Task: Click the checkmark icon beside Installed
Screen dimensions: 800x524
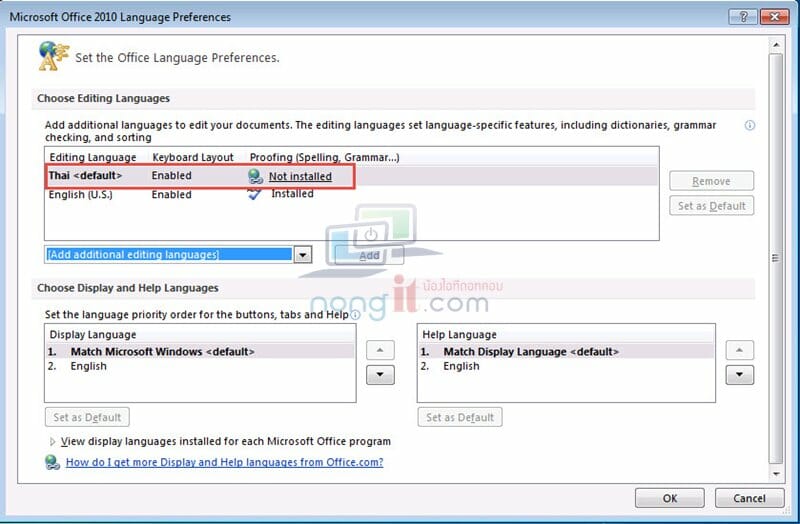Action: [x=254, y=194]
